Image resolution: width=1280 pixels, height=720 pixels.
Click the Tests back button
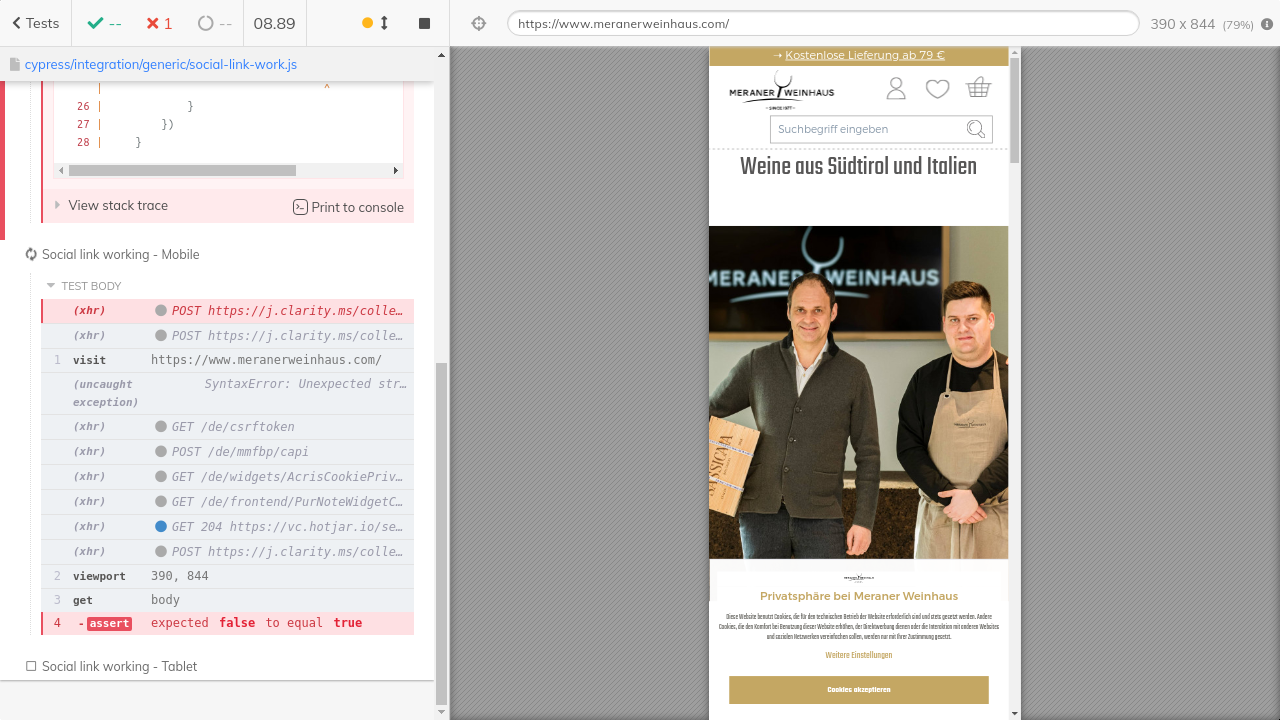click(x=35, y=23)
